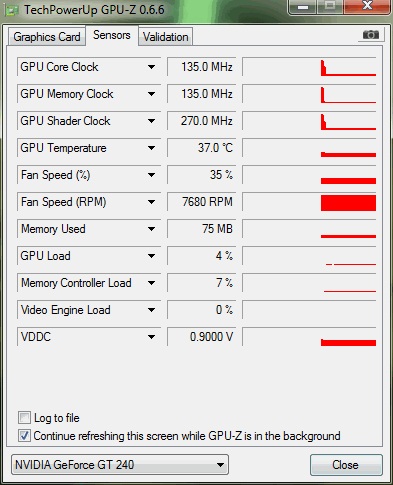Enable the Log to file checkbox
Viewport: 393px width, 485px height.
24,418
